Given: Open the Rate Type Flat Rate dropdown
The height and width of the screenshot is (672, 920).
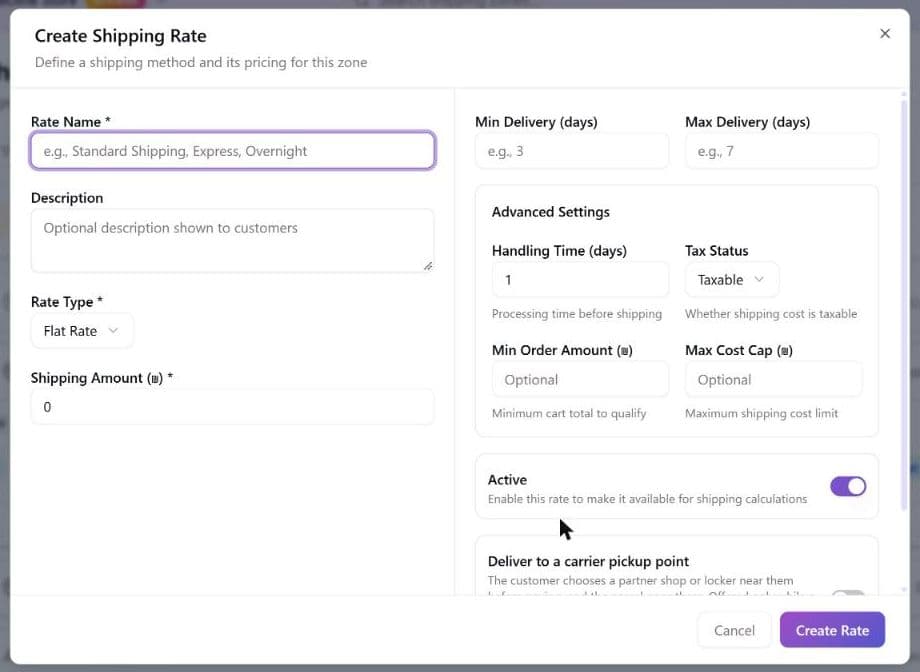Looking at the screenshot, I should [x=82, y=331].
